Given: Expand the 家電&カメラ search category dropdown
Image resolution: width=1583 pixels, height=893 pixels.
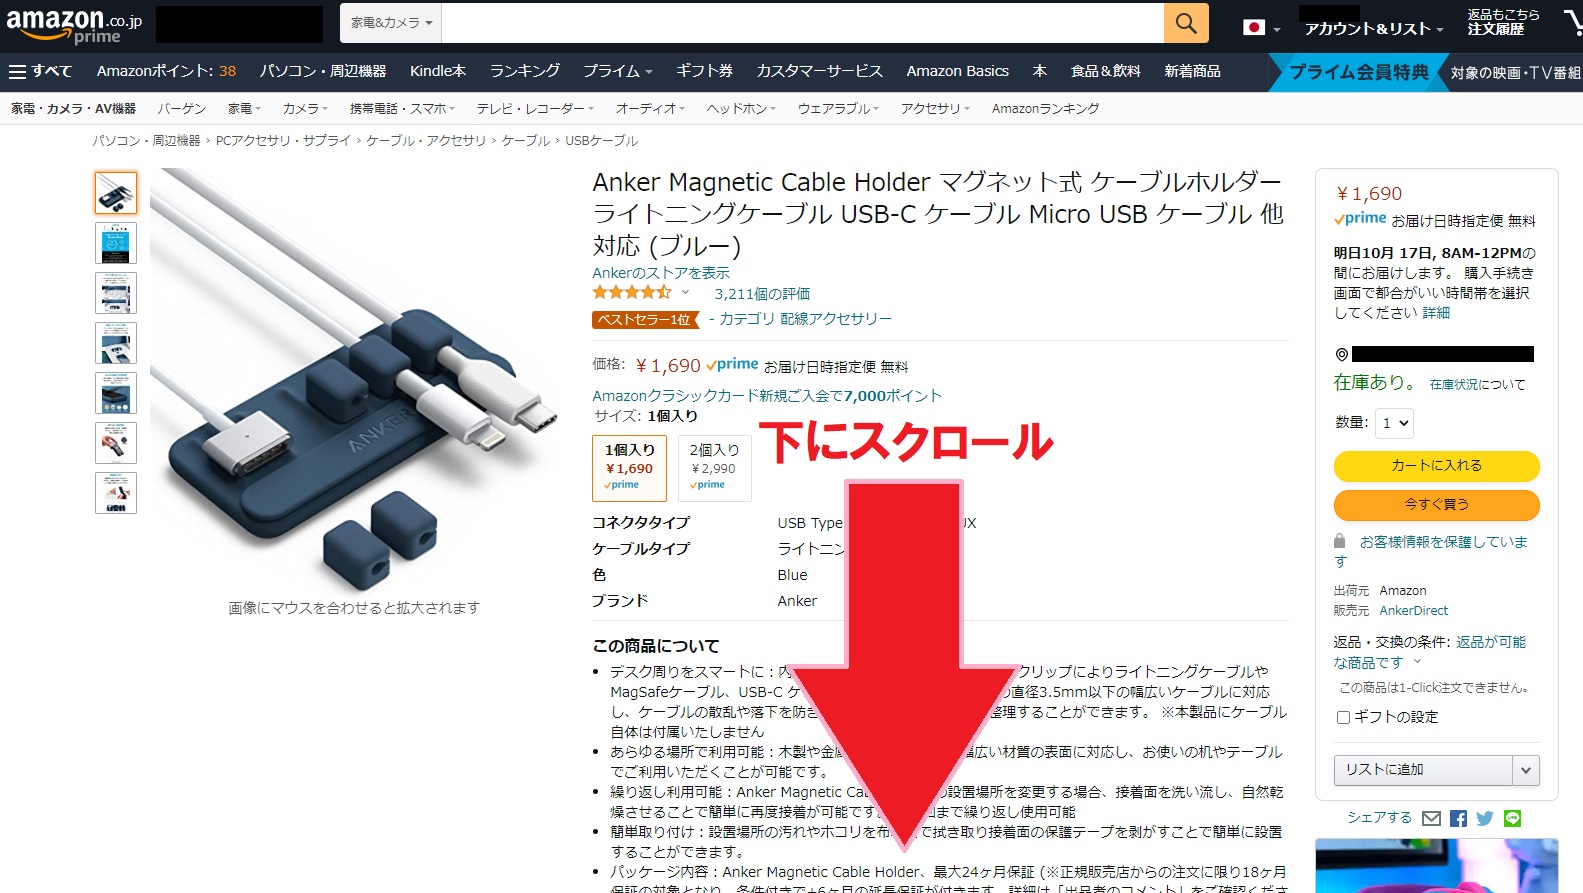Looking at the screenshot, I should pyautogui.click(x=392, y=23).
